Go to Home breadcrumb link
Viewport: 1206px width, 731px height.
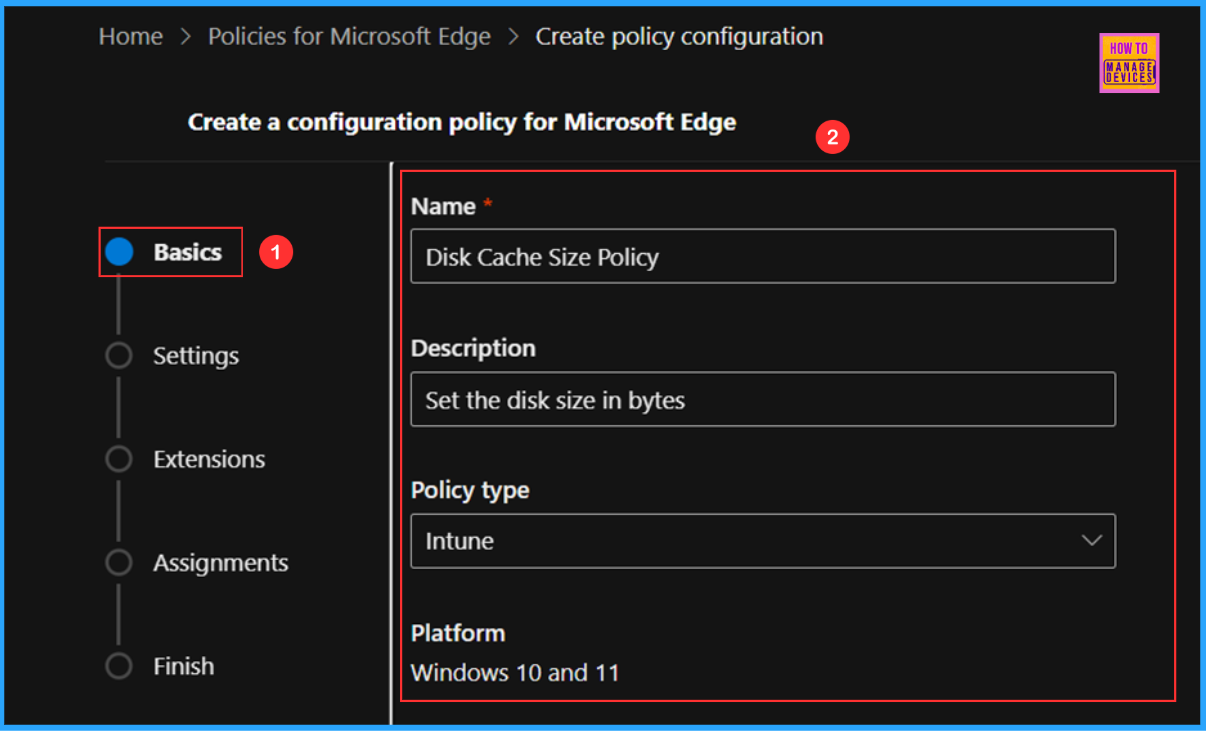click(x=131, y=37)
